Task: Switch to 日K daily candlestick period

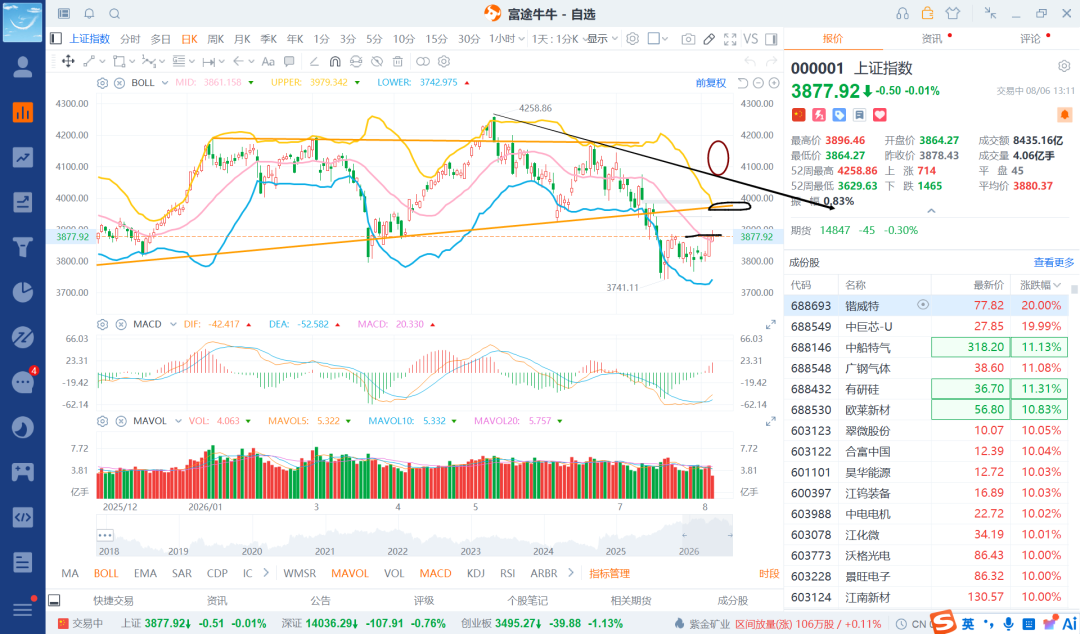Action: [189, 39]
